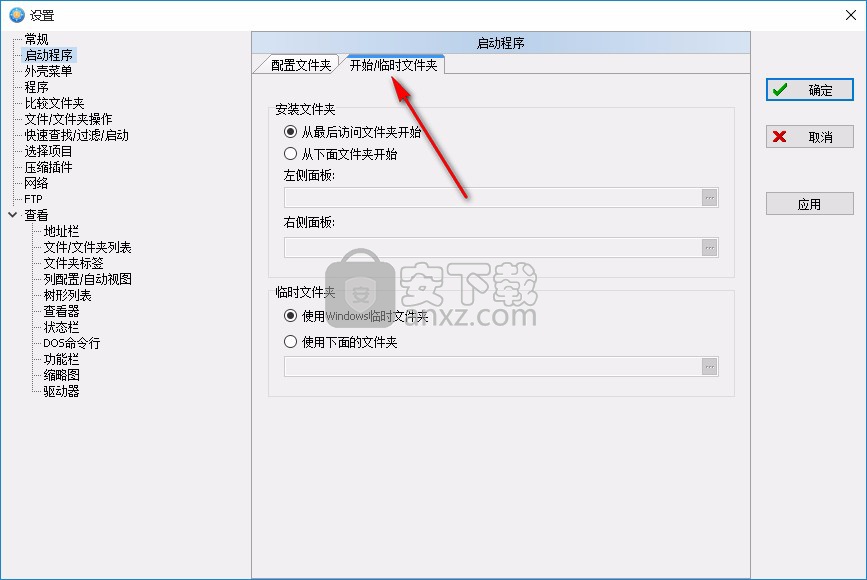
Task: Open 快速查找/过滤/启动 settings category
Action: pos(76,135)
